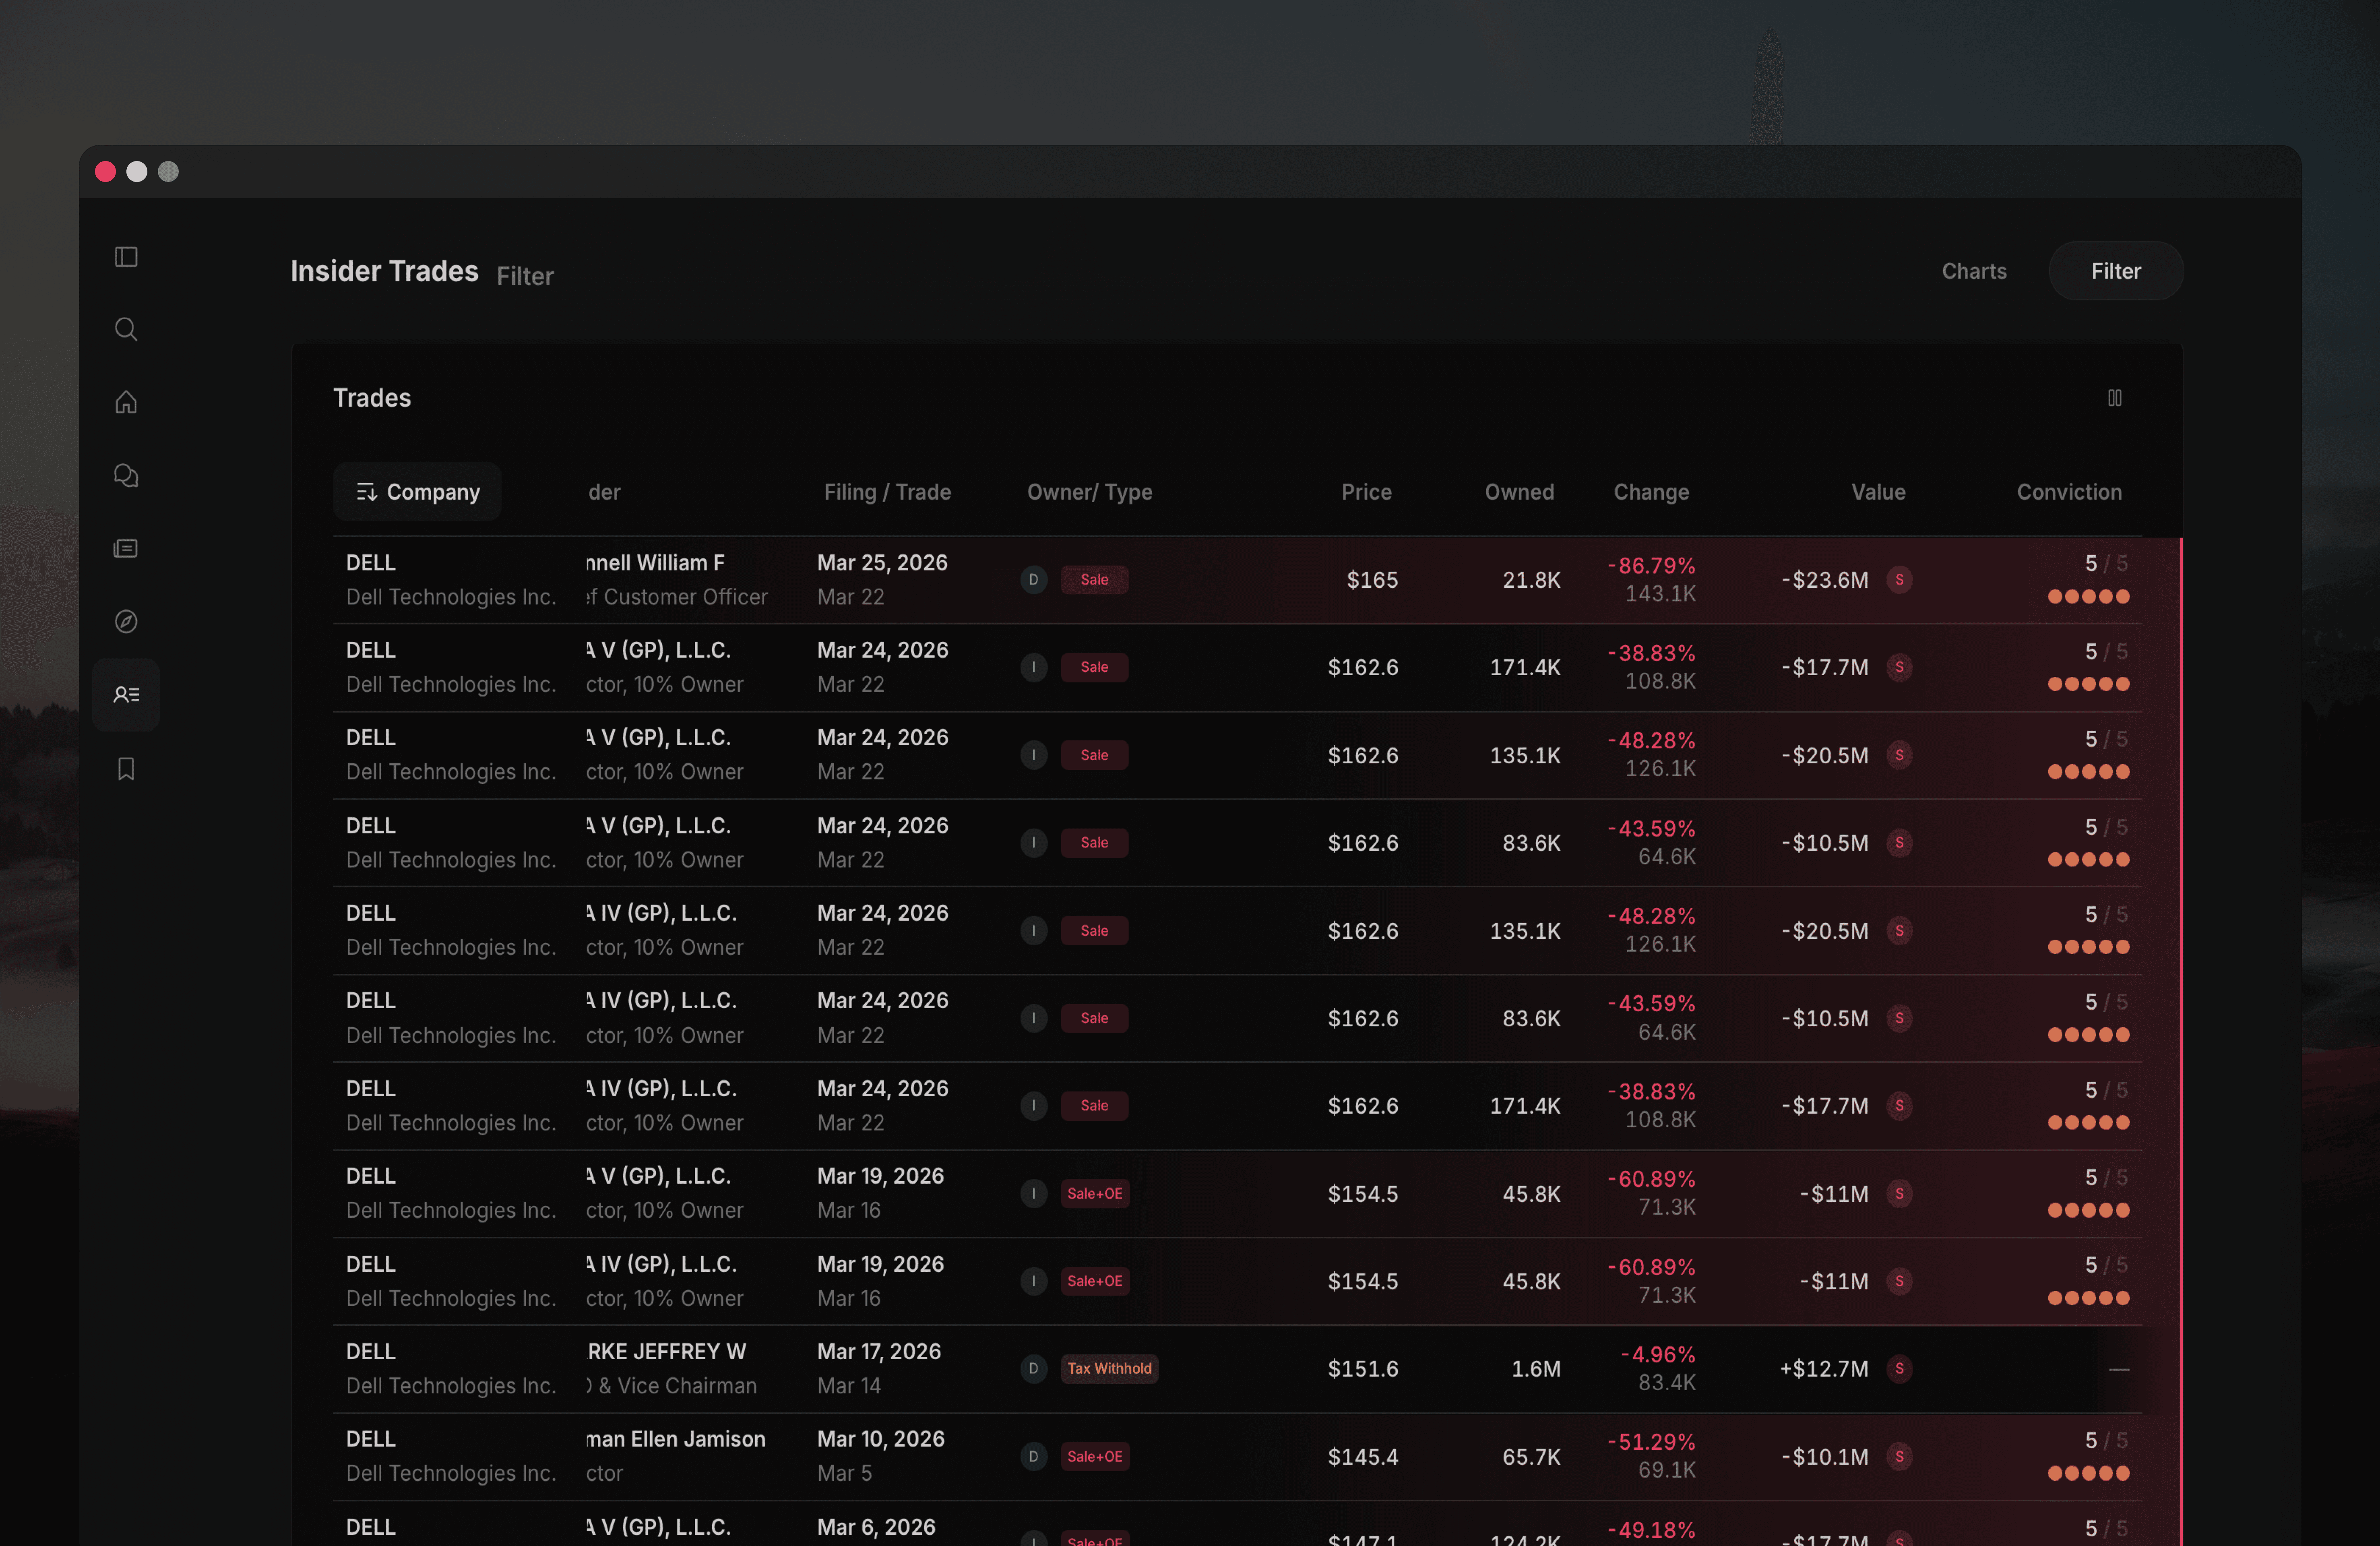Open the chat bubbles sidebar icon

[x=126, y=475]
